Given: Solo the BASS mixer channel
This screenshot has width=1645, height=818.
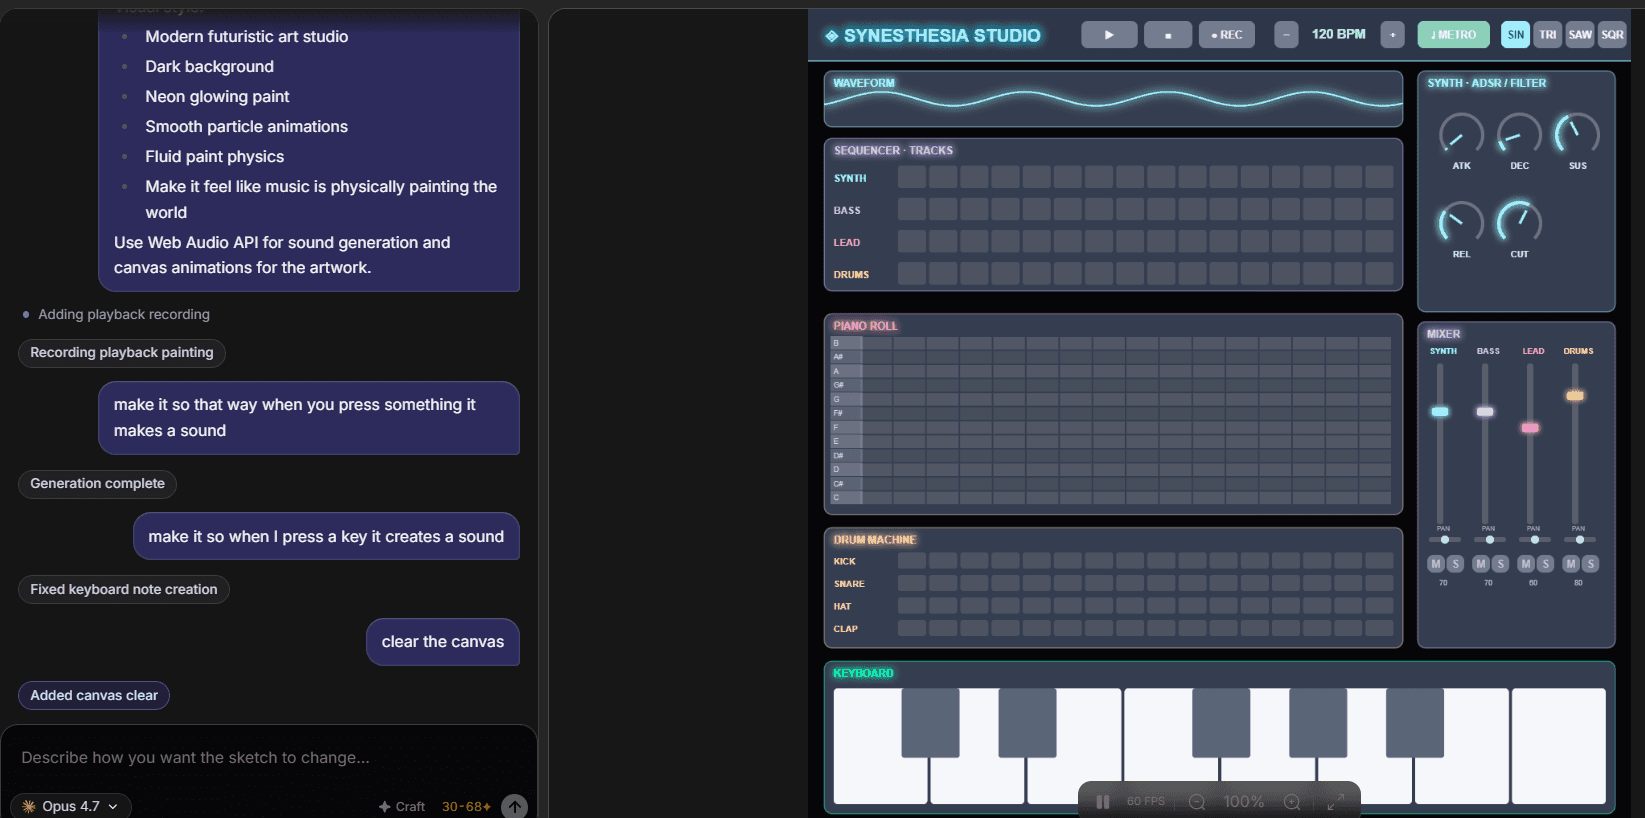Looking at the screenshot, I should point(1500,564).
